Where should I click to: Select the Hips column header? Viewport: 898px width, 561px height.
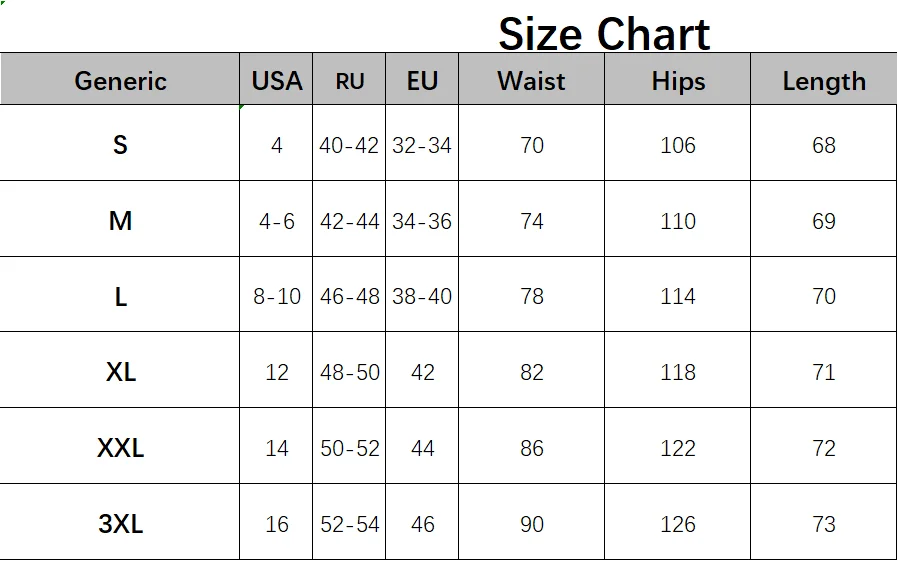point(678,79)
